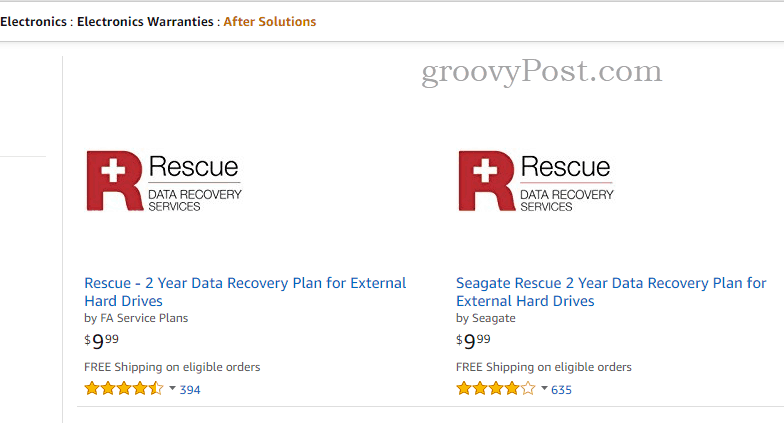Click the 4.5-star rating icons beside 394
This screenshot has height=423, width=784.
pos(124,388)
